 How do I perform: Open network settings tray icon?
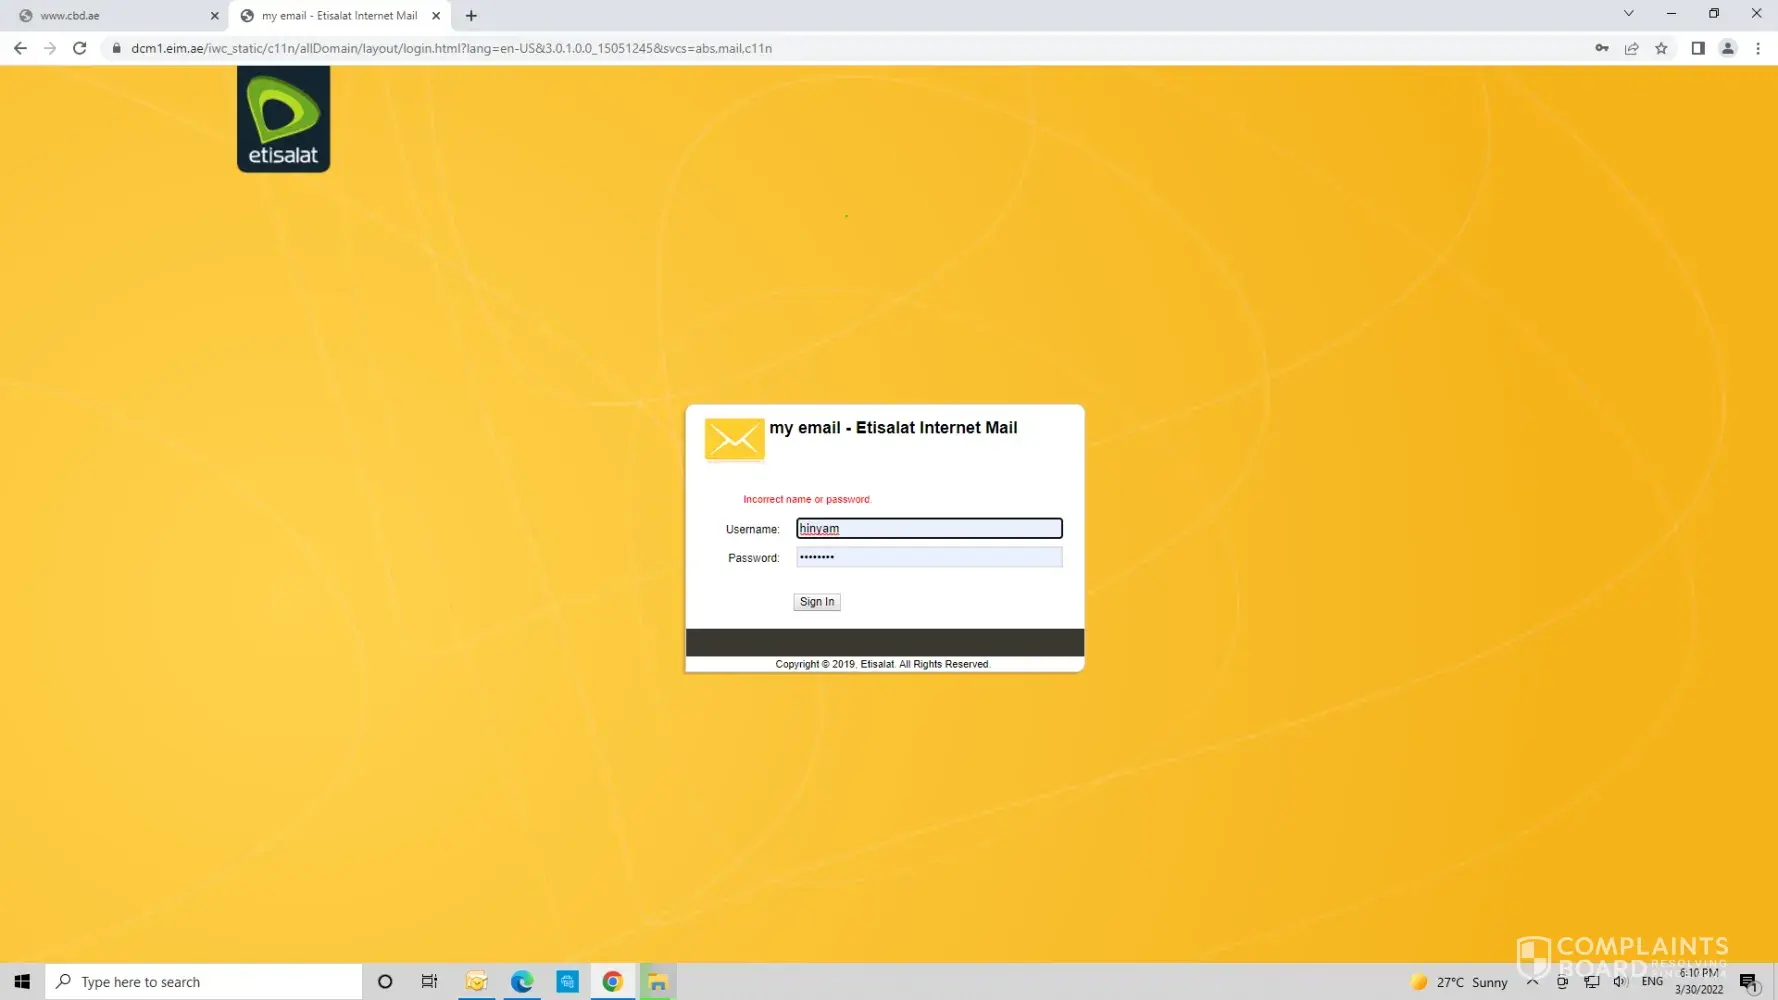[x=1592, y=982]
